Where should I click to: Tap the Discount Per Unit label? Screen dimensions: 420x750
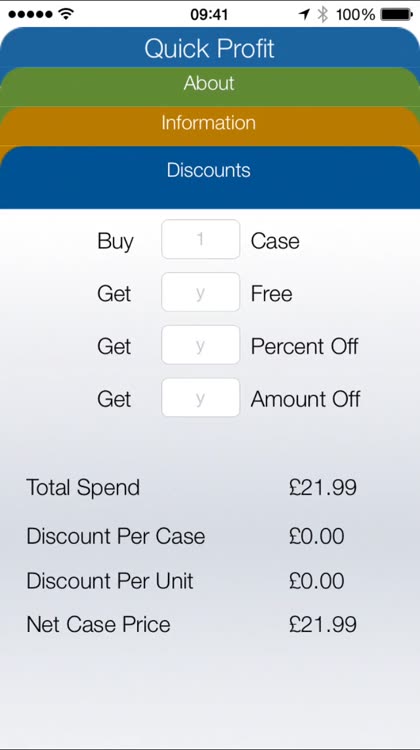click(110, 581)
